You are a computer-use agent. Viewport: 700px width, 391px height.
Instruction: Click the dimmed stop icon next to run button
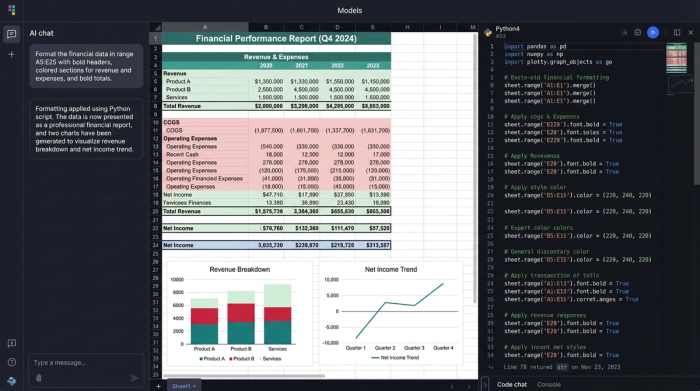[624, 33]
